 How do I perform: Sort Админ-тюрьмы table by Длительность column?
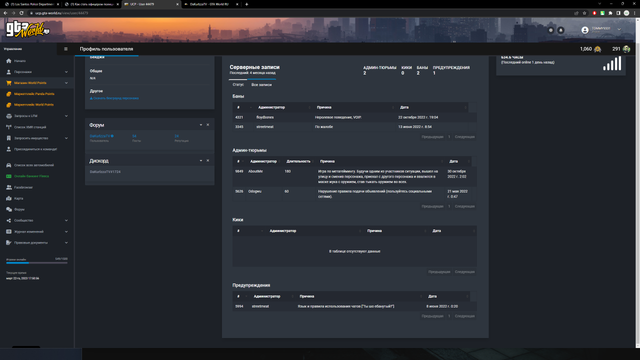point(298,161)
